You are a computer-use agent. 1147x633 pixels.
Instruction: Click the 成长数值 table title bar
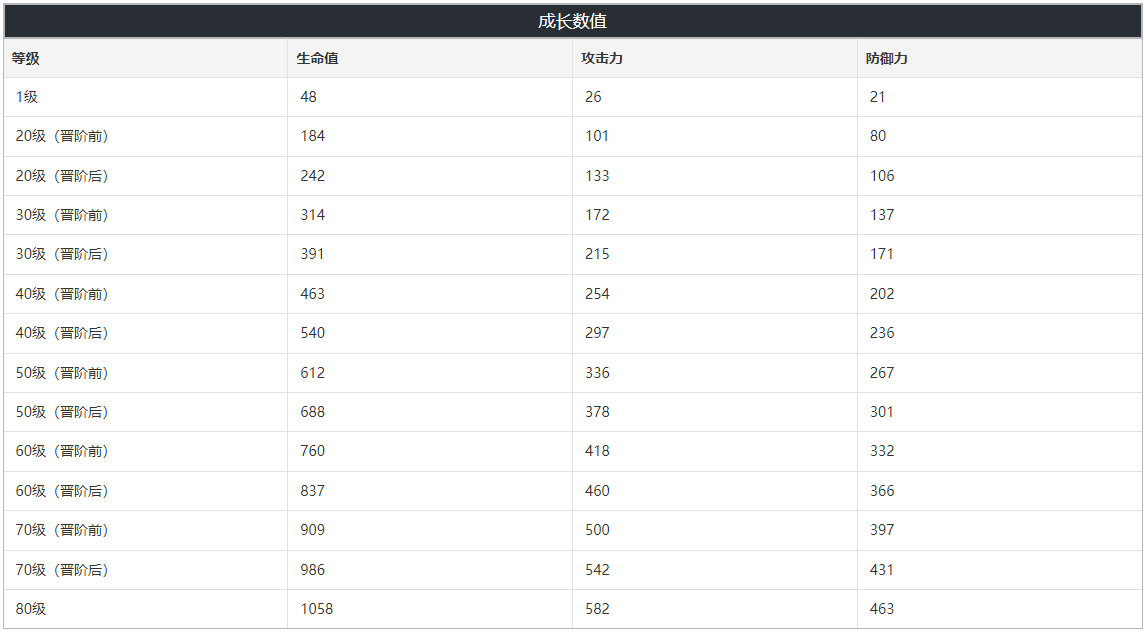click(x=572, y=21)
